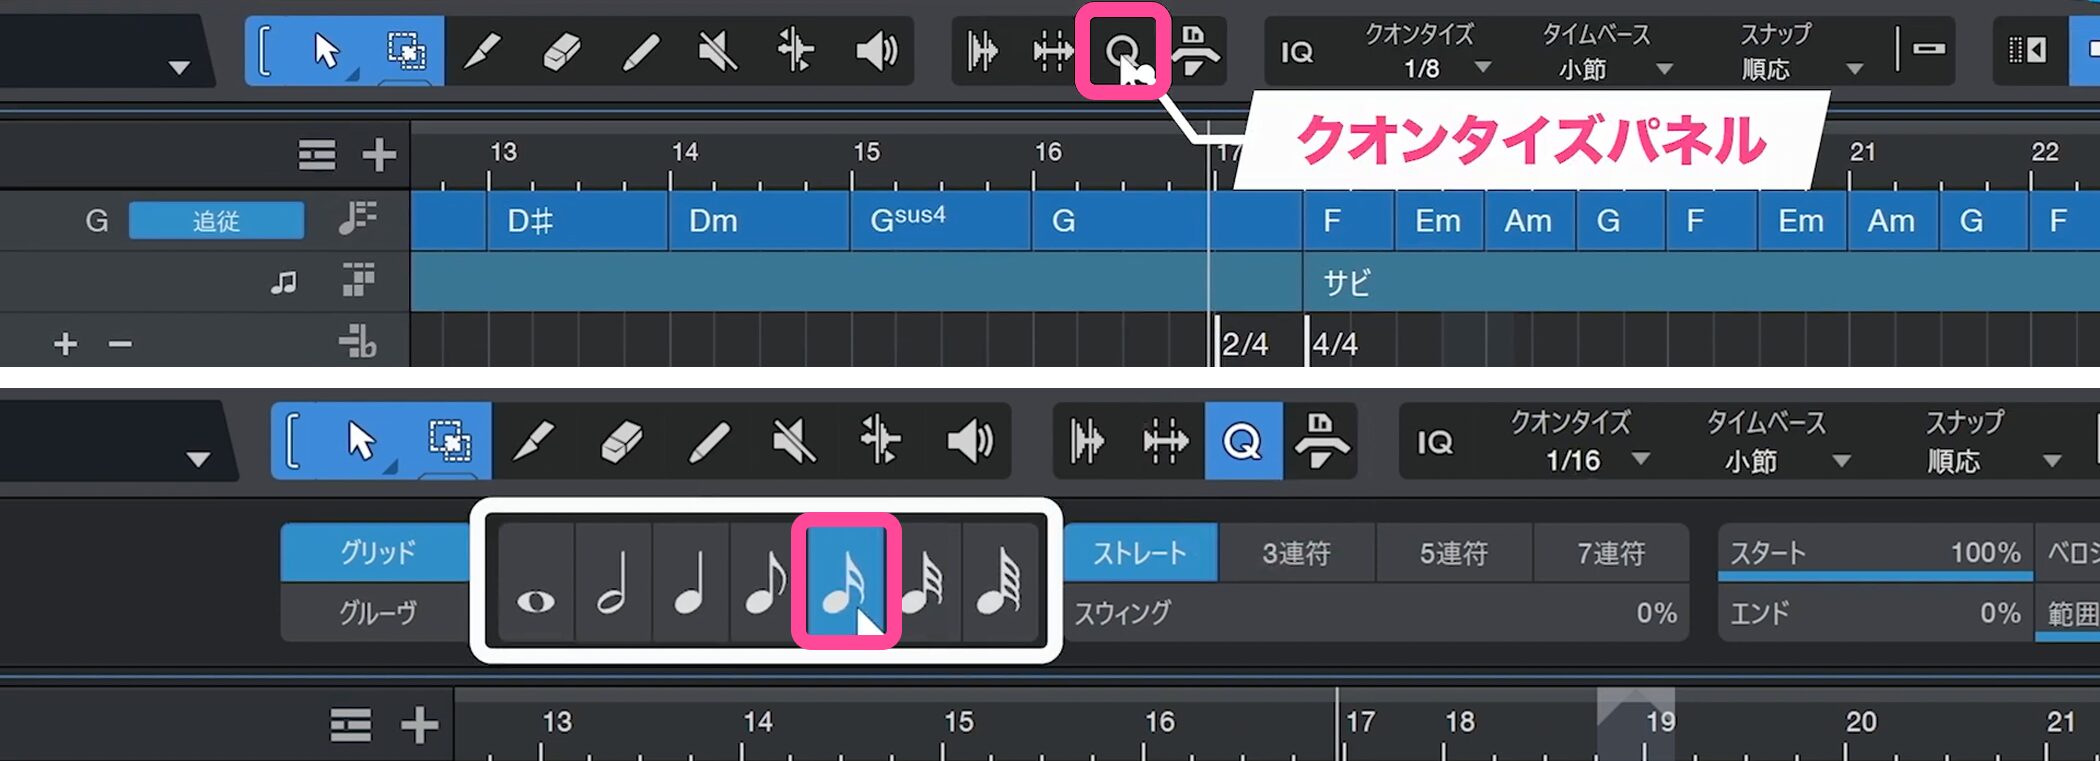
Task: Select the Eraser tool in lower toolbar
Action: 620,441
